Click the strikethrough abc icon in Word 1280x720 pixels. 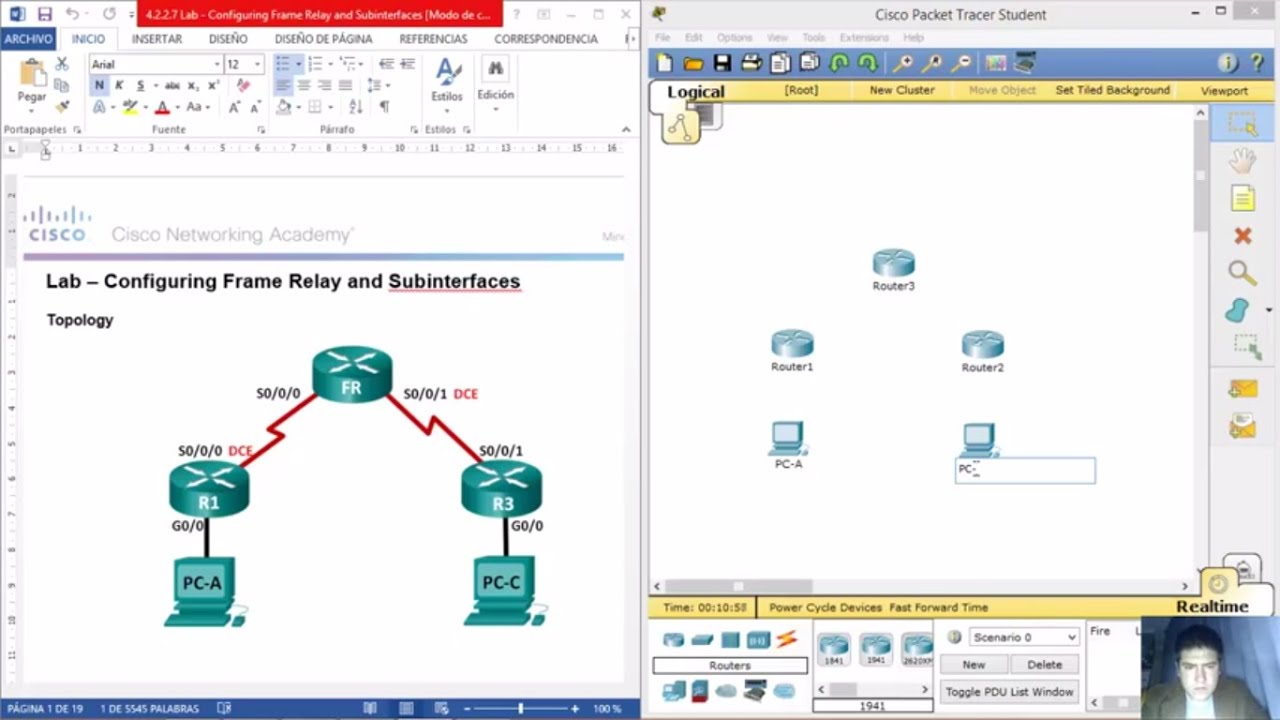172,85
